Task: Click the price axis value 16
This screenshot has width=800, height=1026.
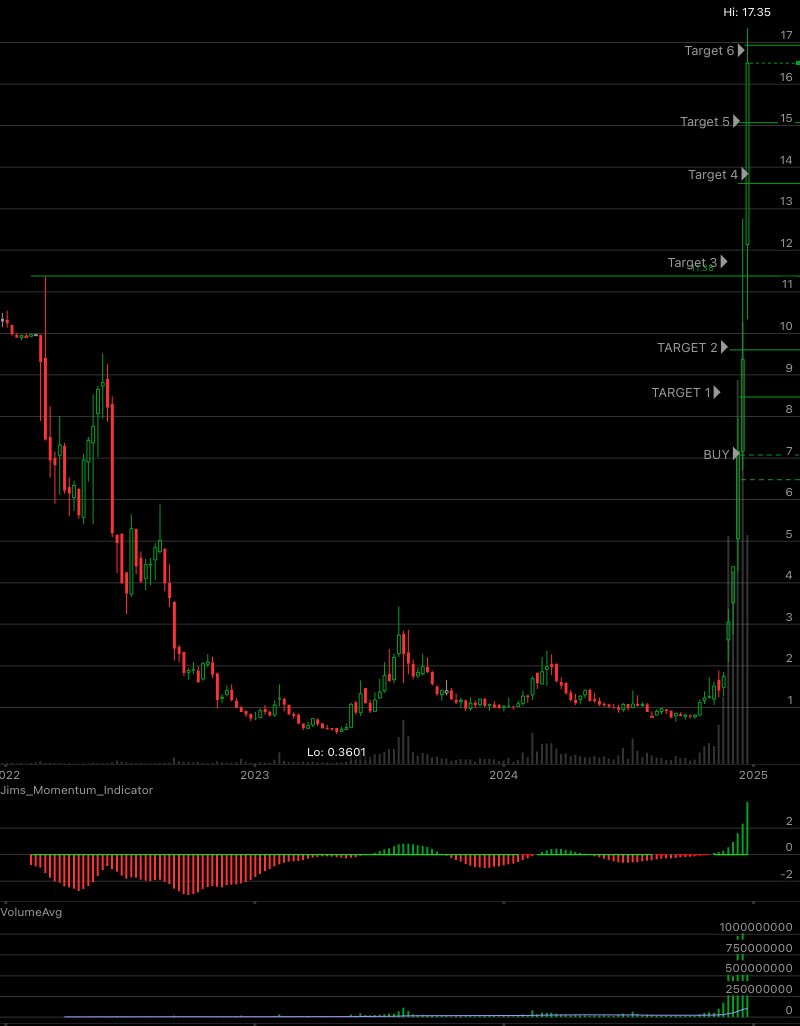Action: point(786,77)
